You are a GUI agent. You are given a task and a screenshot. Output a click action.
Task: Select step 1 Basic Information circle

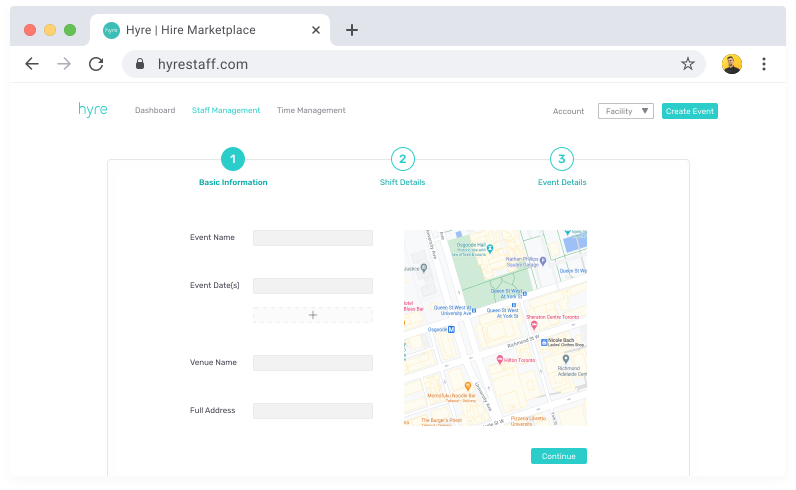(x=233, y=159)
